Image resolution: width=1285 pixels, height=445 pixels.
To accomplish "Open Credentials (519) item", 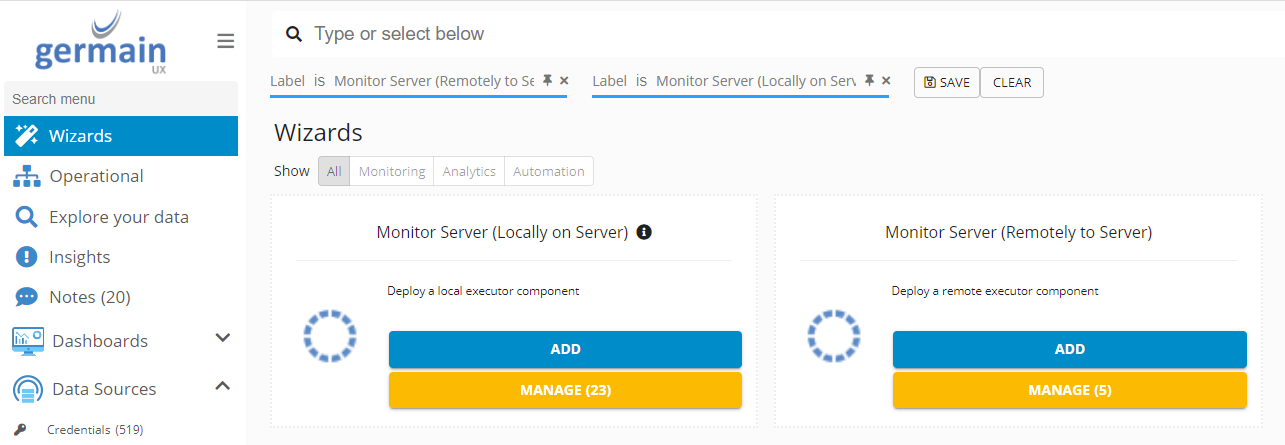I will click(x=95, y=430).
